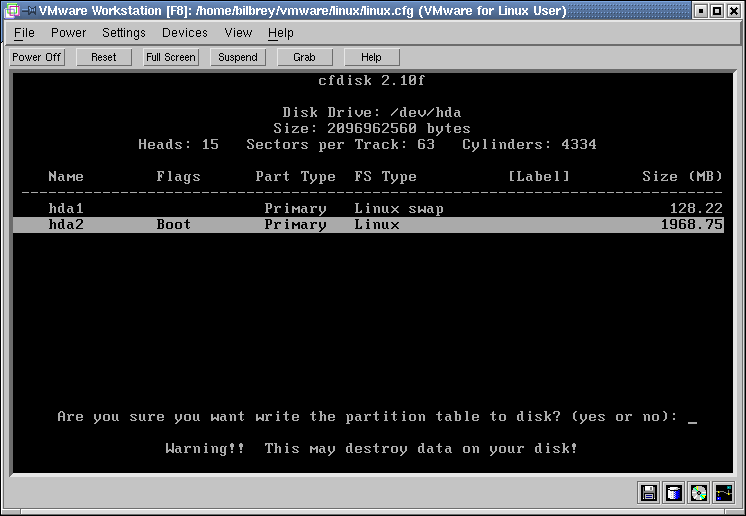Select the highlighted hda2 Boot partition row
The image size is (746, 516).
(x=368, y=225)
